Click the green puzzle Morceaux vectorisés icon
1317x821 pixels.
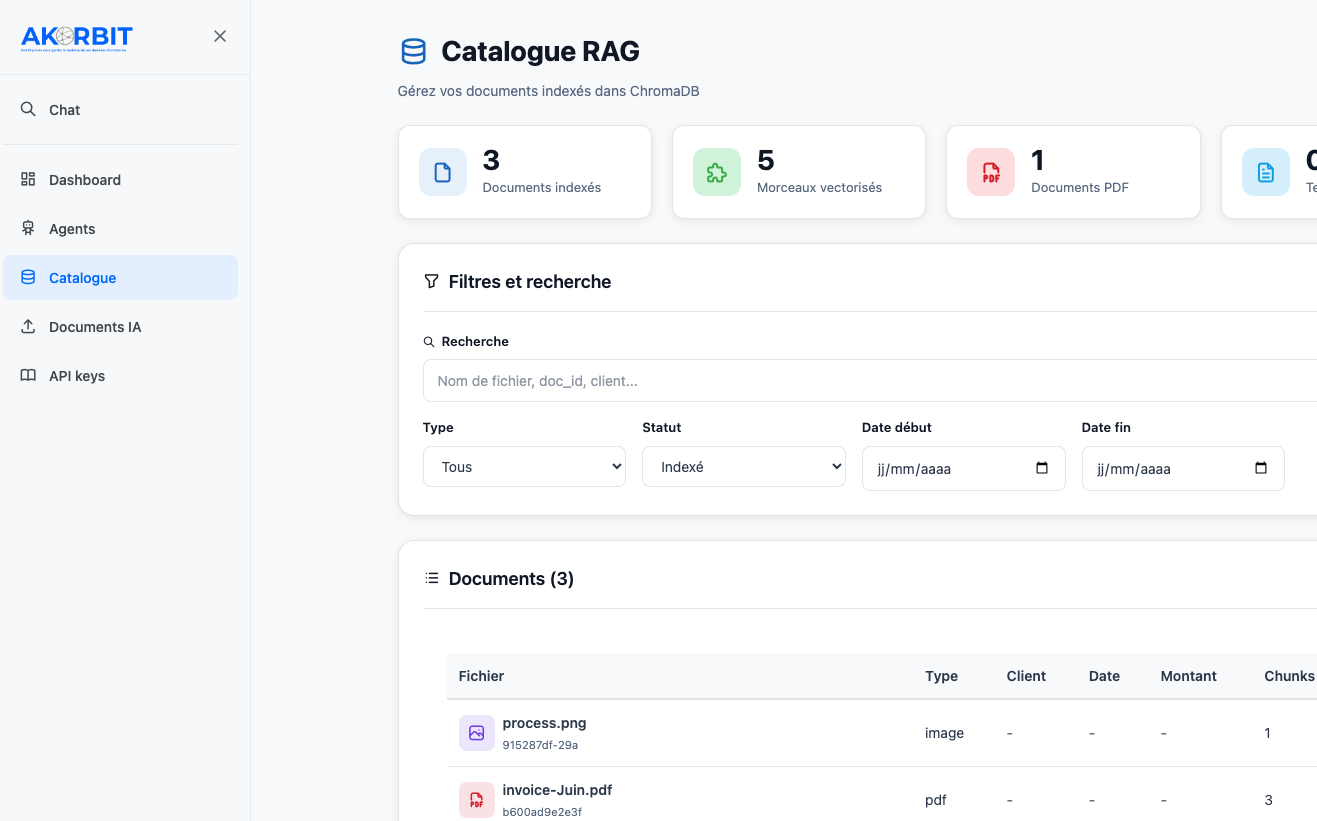tap(716, 172)
